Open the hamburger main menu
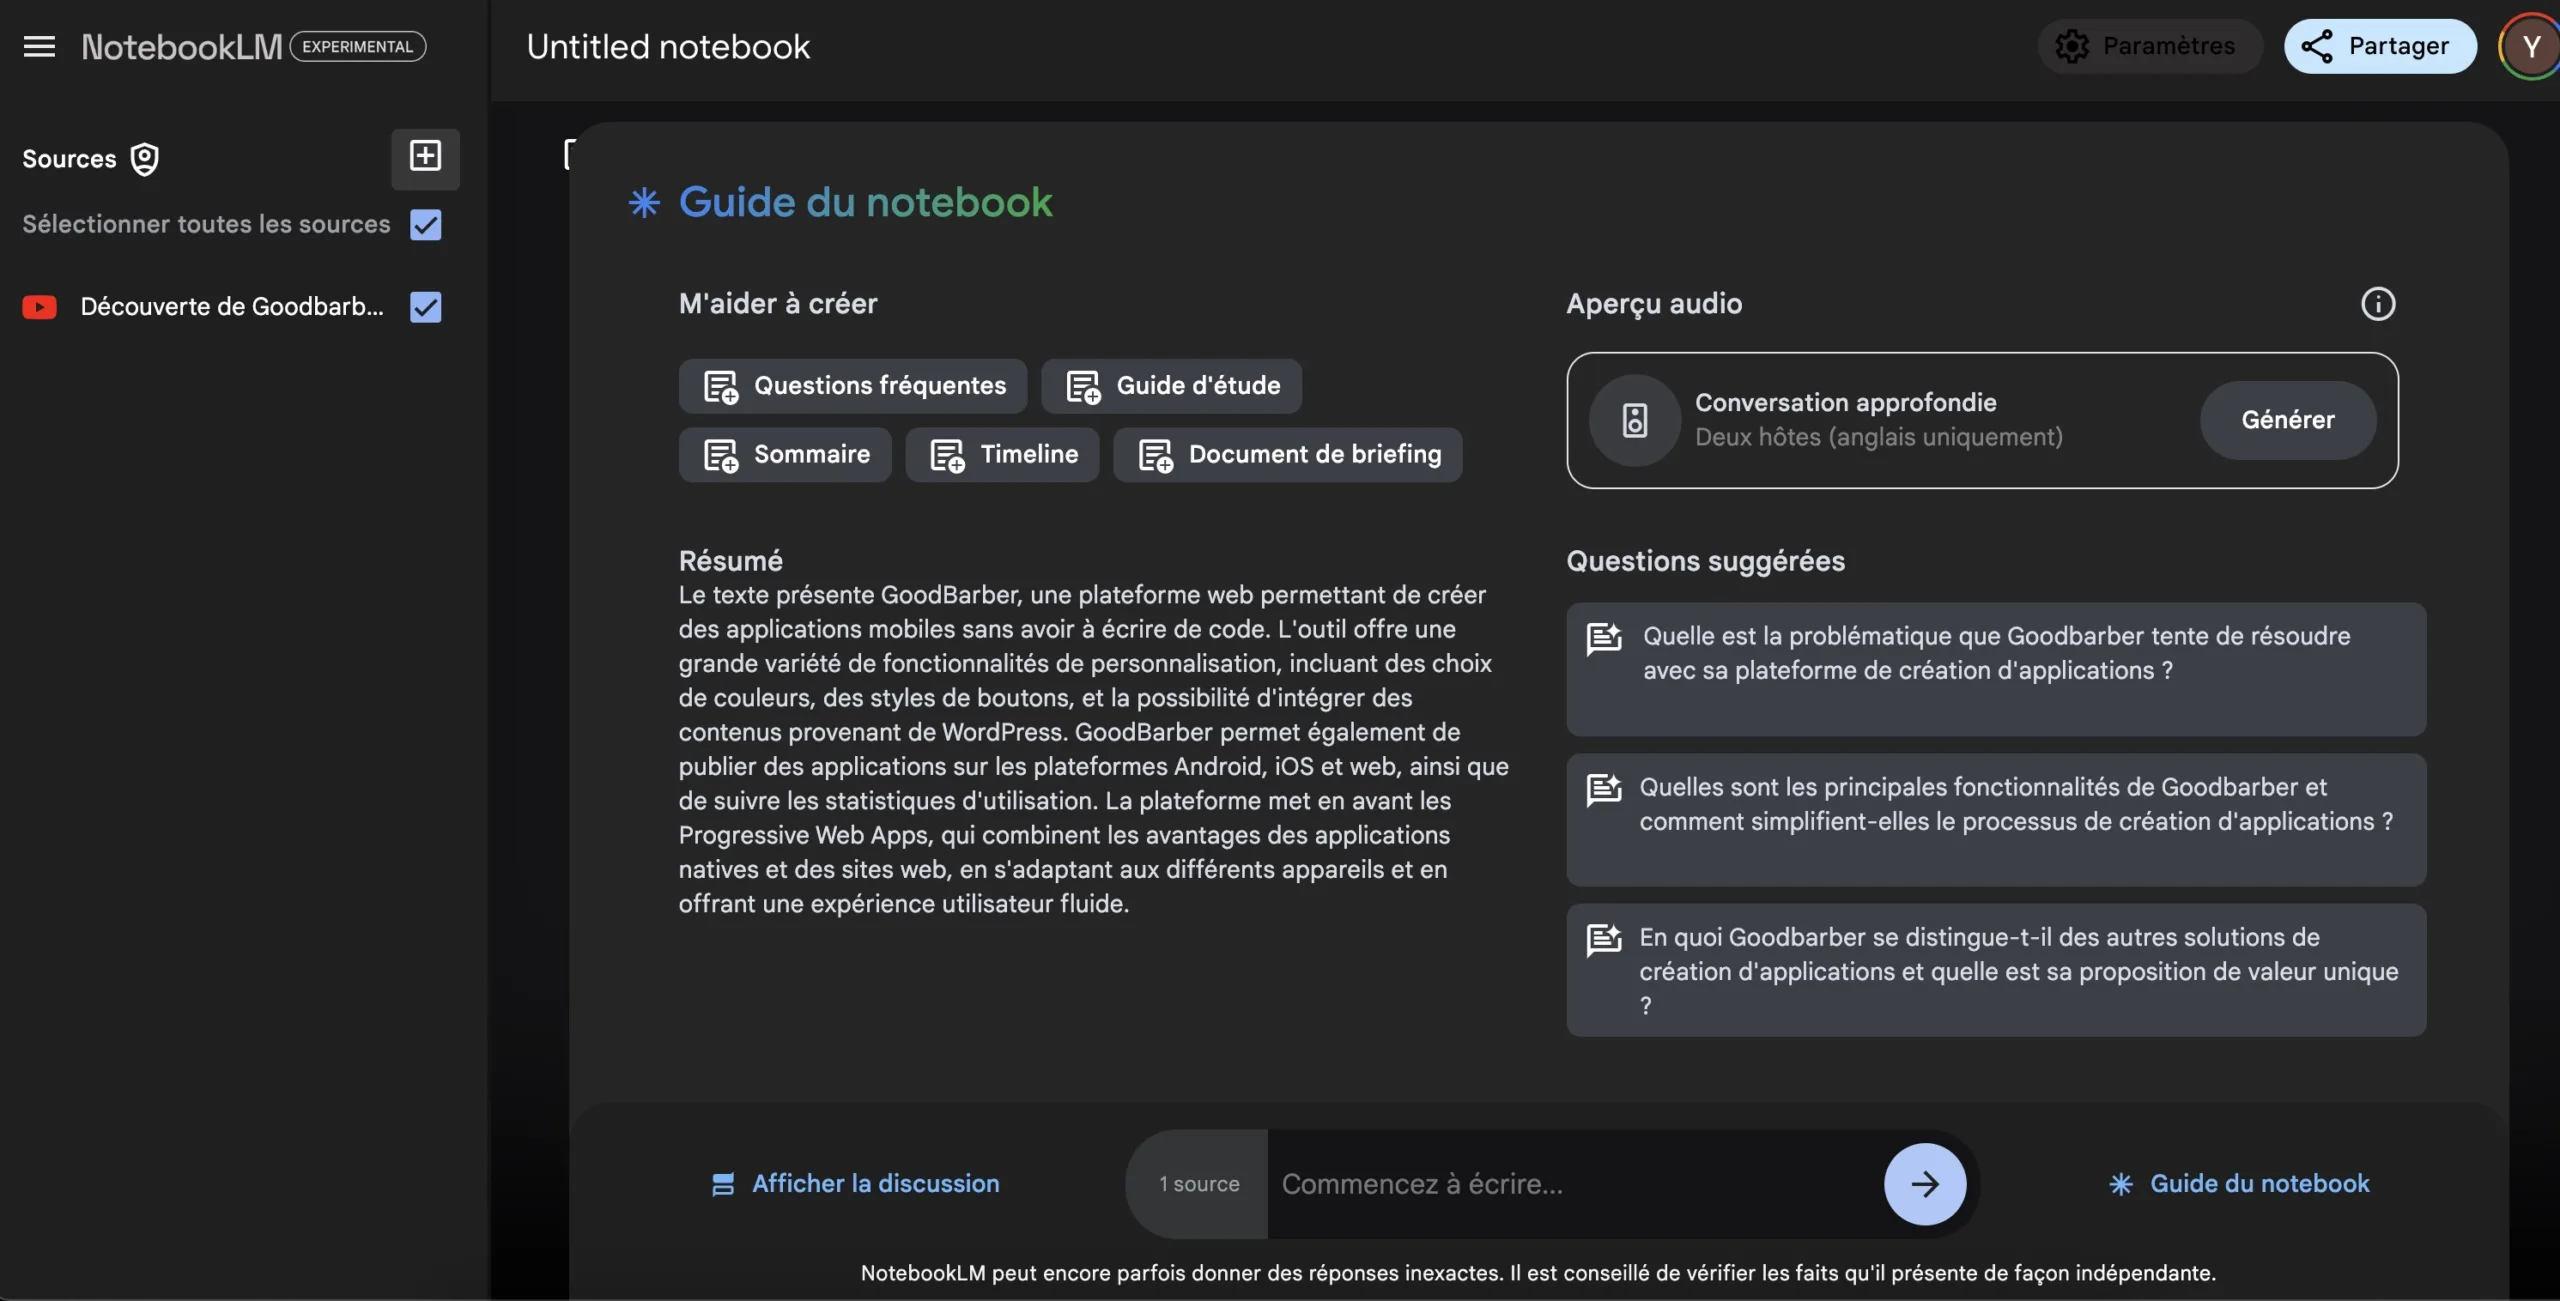The image size is (2560, 1301). pos(39,47)
